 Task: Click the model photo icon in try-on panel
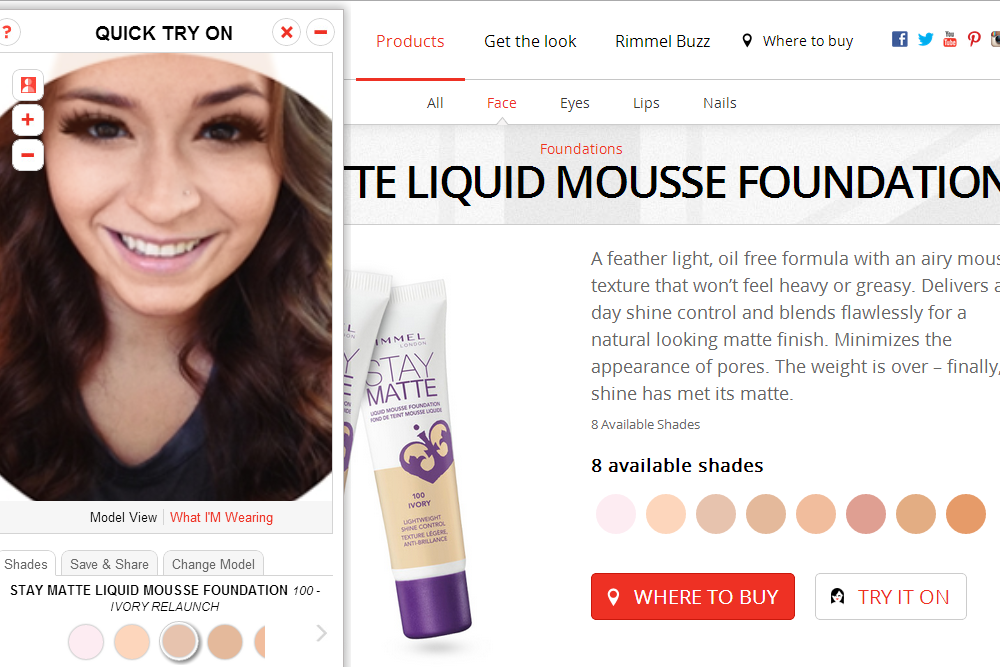[x=28, y=85]
